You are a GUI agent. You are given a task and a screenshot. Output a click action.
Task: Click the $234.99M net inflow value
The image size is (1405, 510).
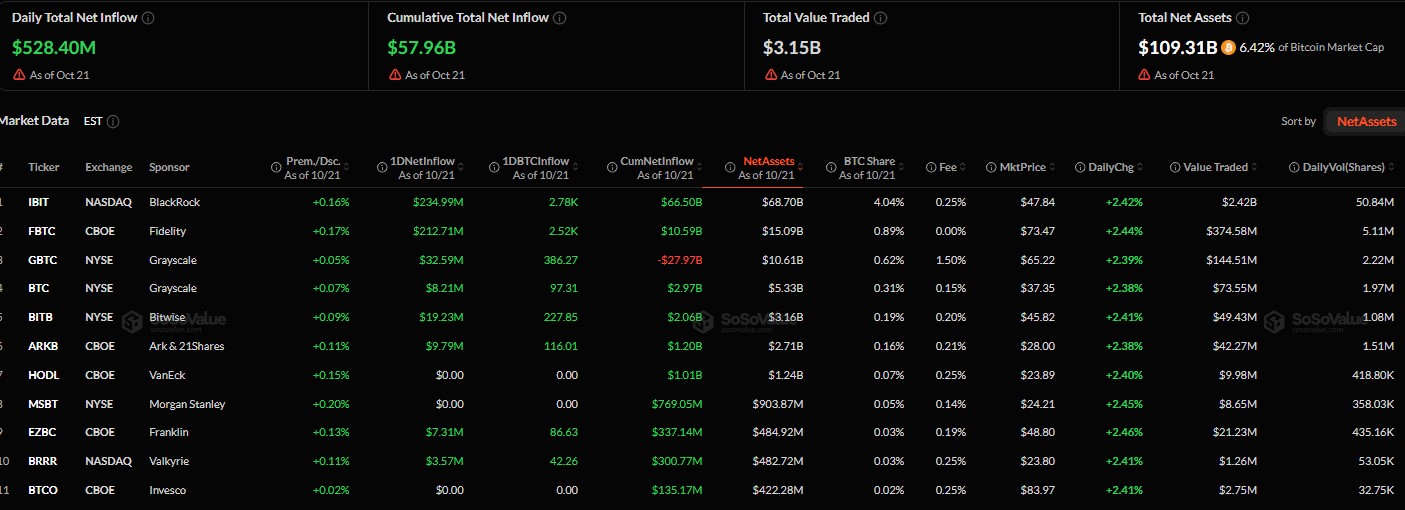[438, 202]
